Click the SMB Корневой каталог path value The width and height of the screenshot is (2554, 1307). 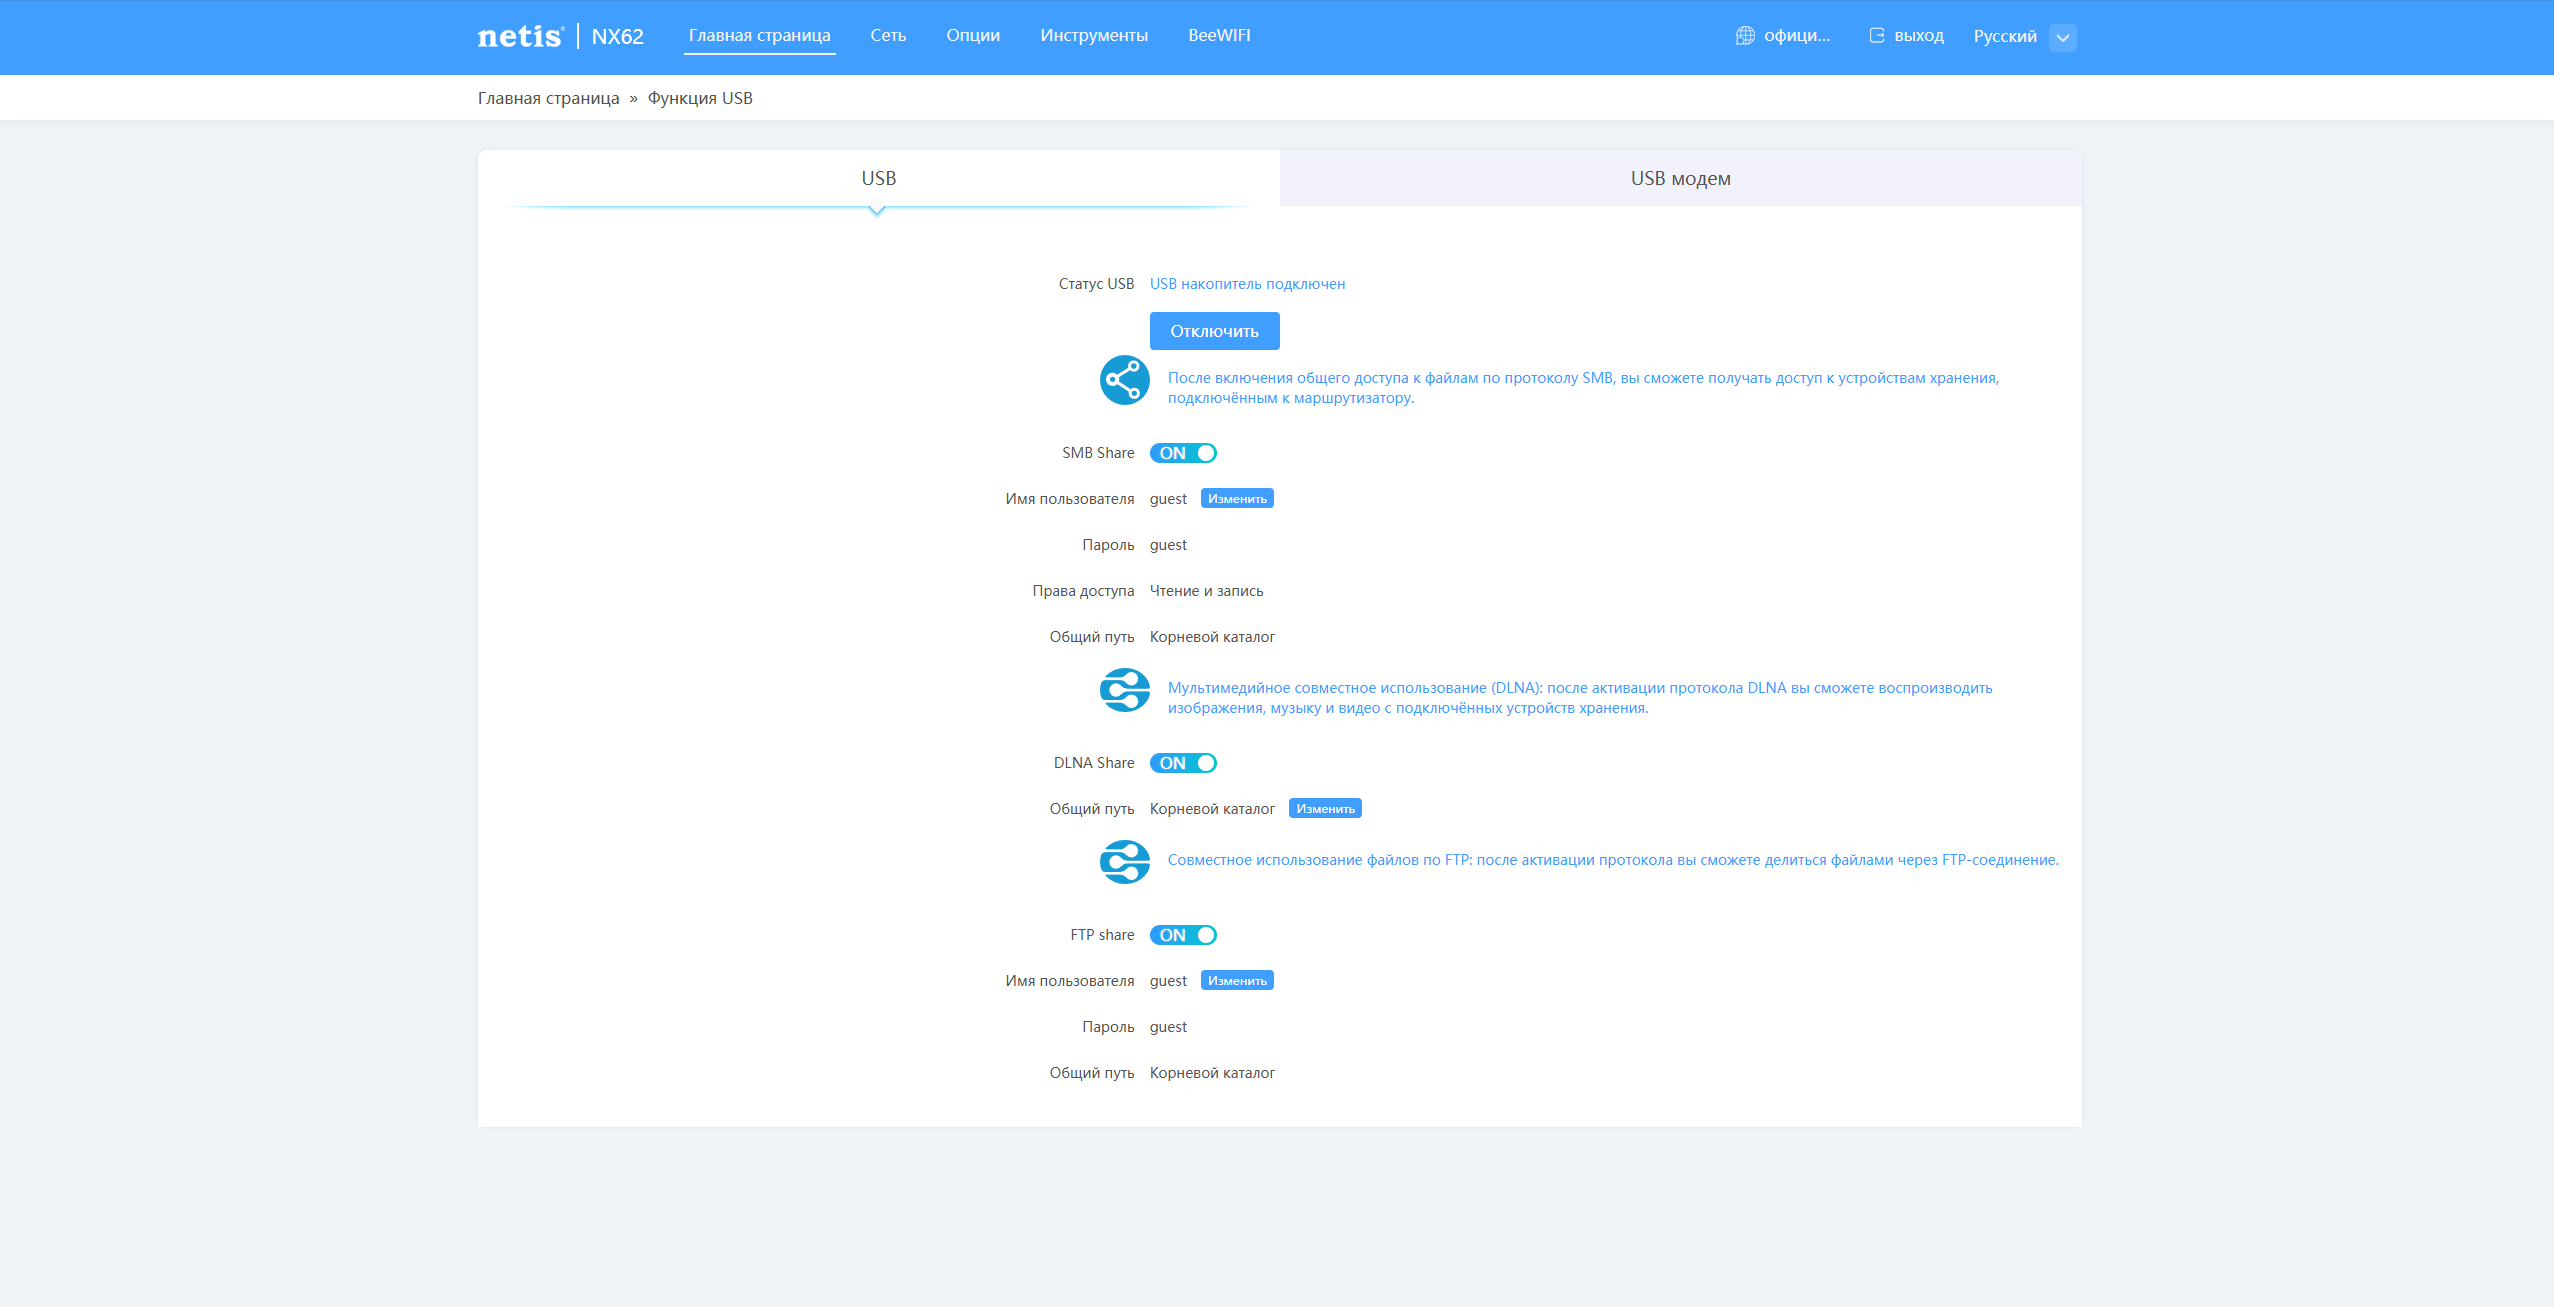click(x=1212, y=637)
